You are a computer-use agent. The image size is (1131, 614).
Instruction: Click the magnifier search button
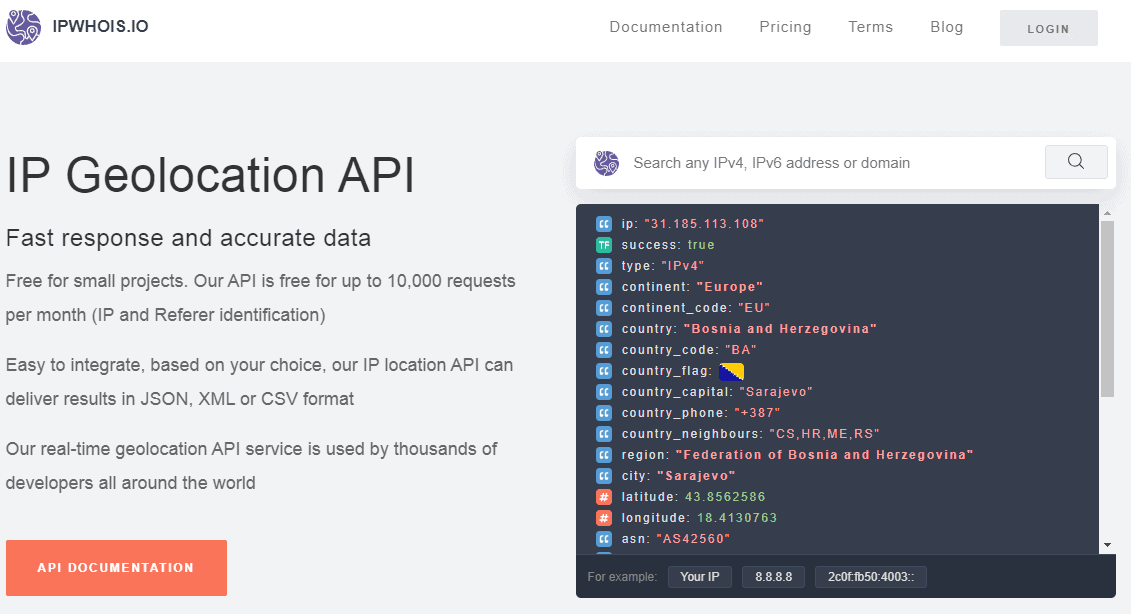(x=1075, y=162)
